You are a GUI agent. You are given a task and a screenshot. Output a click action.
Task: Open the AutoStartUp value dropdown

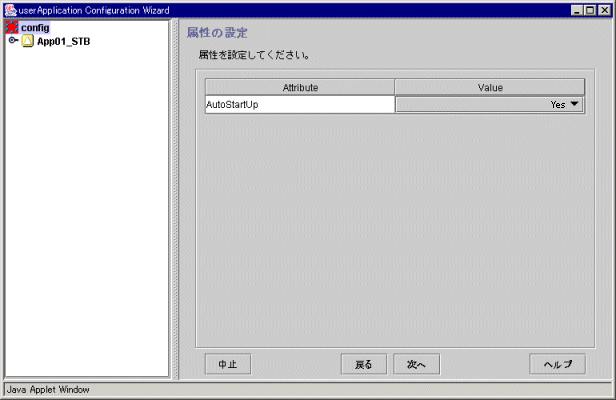pos(490,105)
